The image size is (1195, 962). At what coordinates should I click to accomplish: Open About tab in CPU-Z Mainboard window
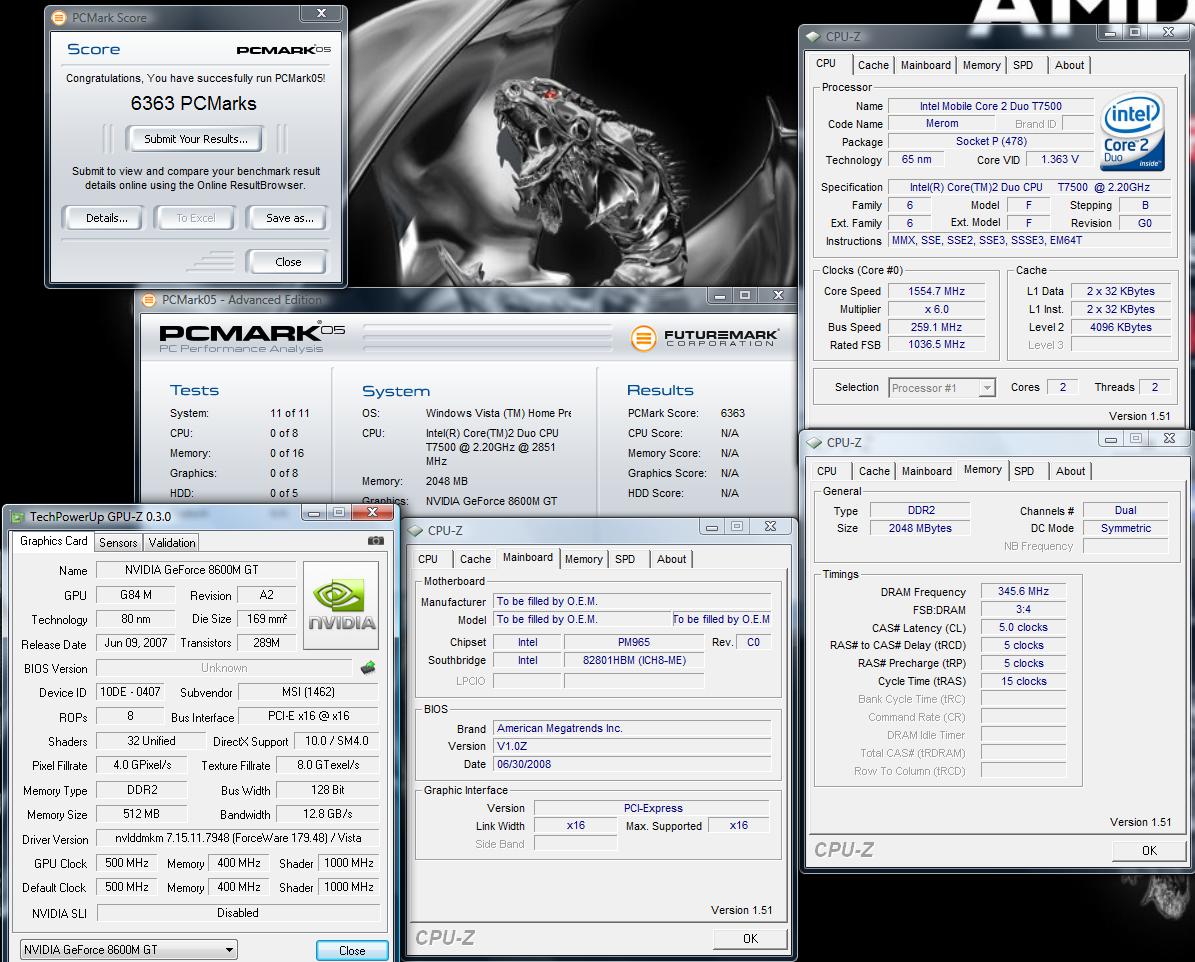click(x=671, y=559)
